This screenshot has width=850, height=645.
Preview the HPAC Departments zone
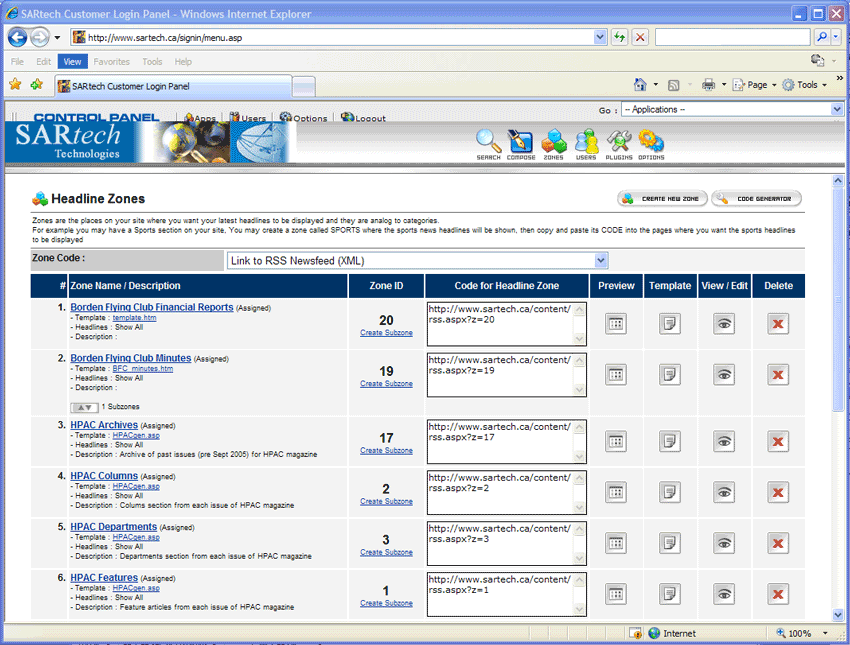(616, 543)
